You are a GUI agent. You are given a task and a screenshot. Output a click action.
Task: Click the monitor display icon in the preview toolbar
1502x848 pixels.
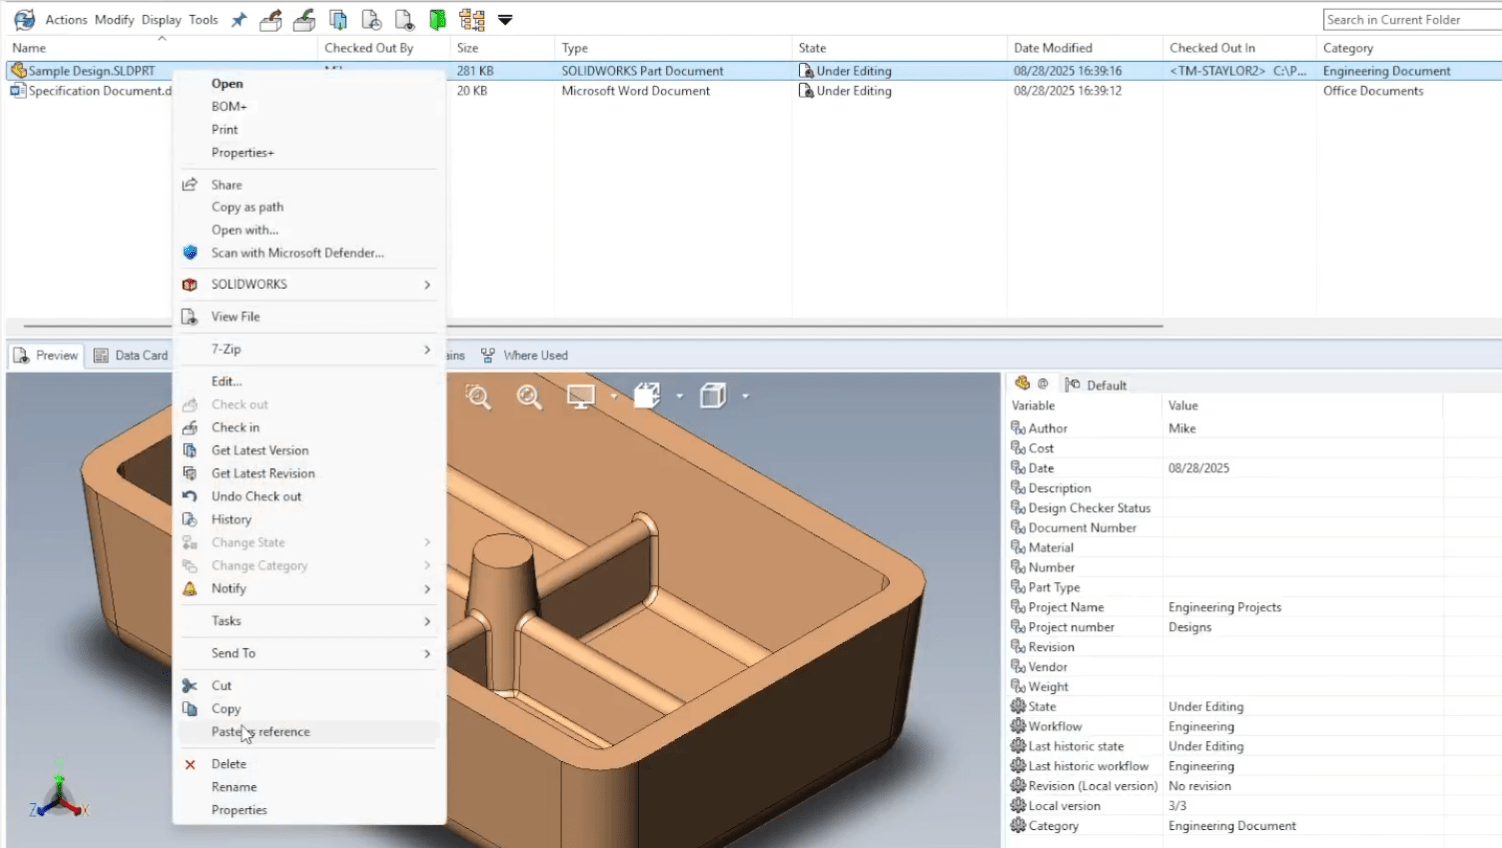tap(581, 397)
